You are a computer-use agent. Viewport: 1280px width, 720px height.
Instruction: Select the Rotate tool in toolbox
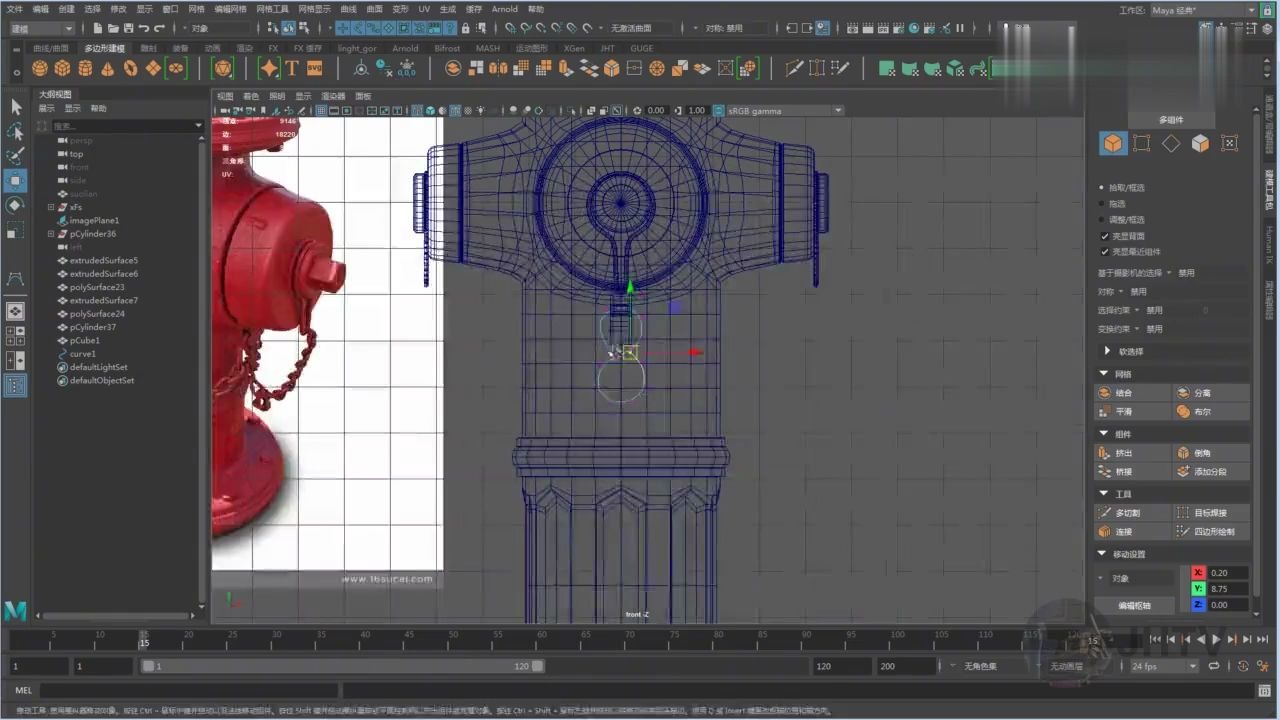point(15,205)
